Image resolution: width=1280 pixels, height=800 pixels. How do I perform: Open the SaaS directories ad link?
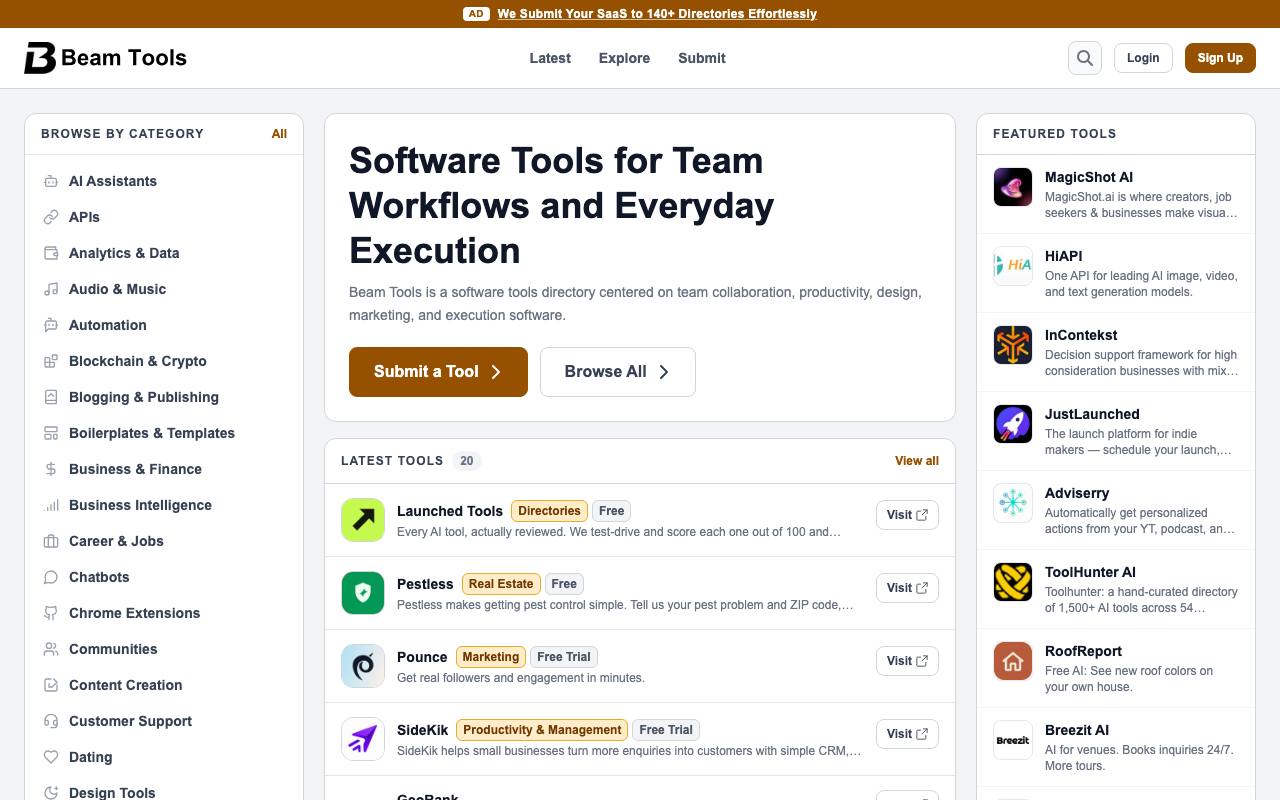[x=657, y=14]
